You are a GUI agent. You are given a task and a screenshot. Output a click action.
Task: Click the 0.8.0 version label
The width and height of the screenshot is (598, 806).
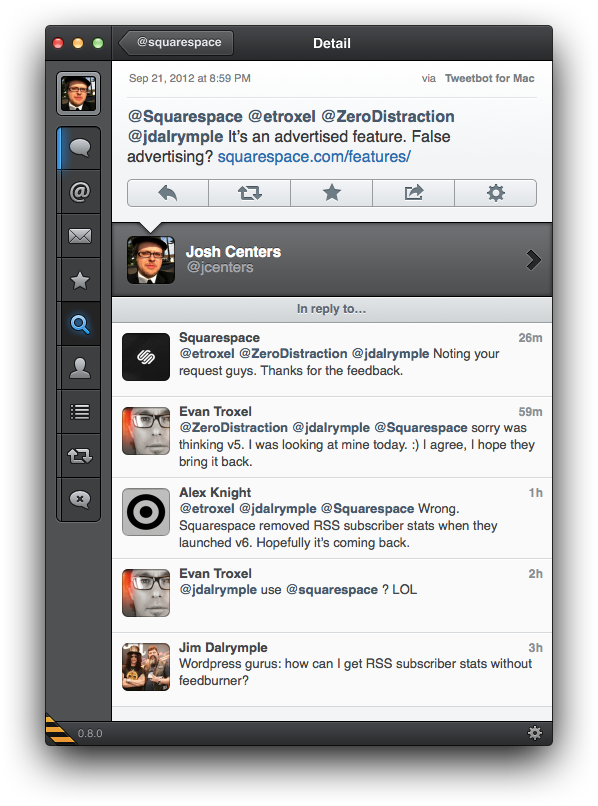90,734
